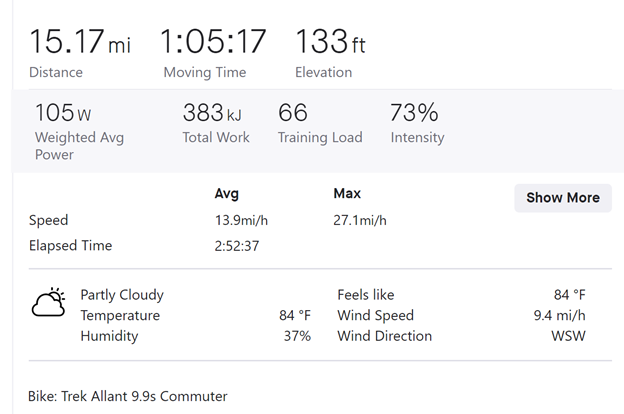Click the 133 ft Elevation stat

point(330,42)
